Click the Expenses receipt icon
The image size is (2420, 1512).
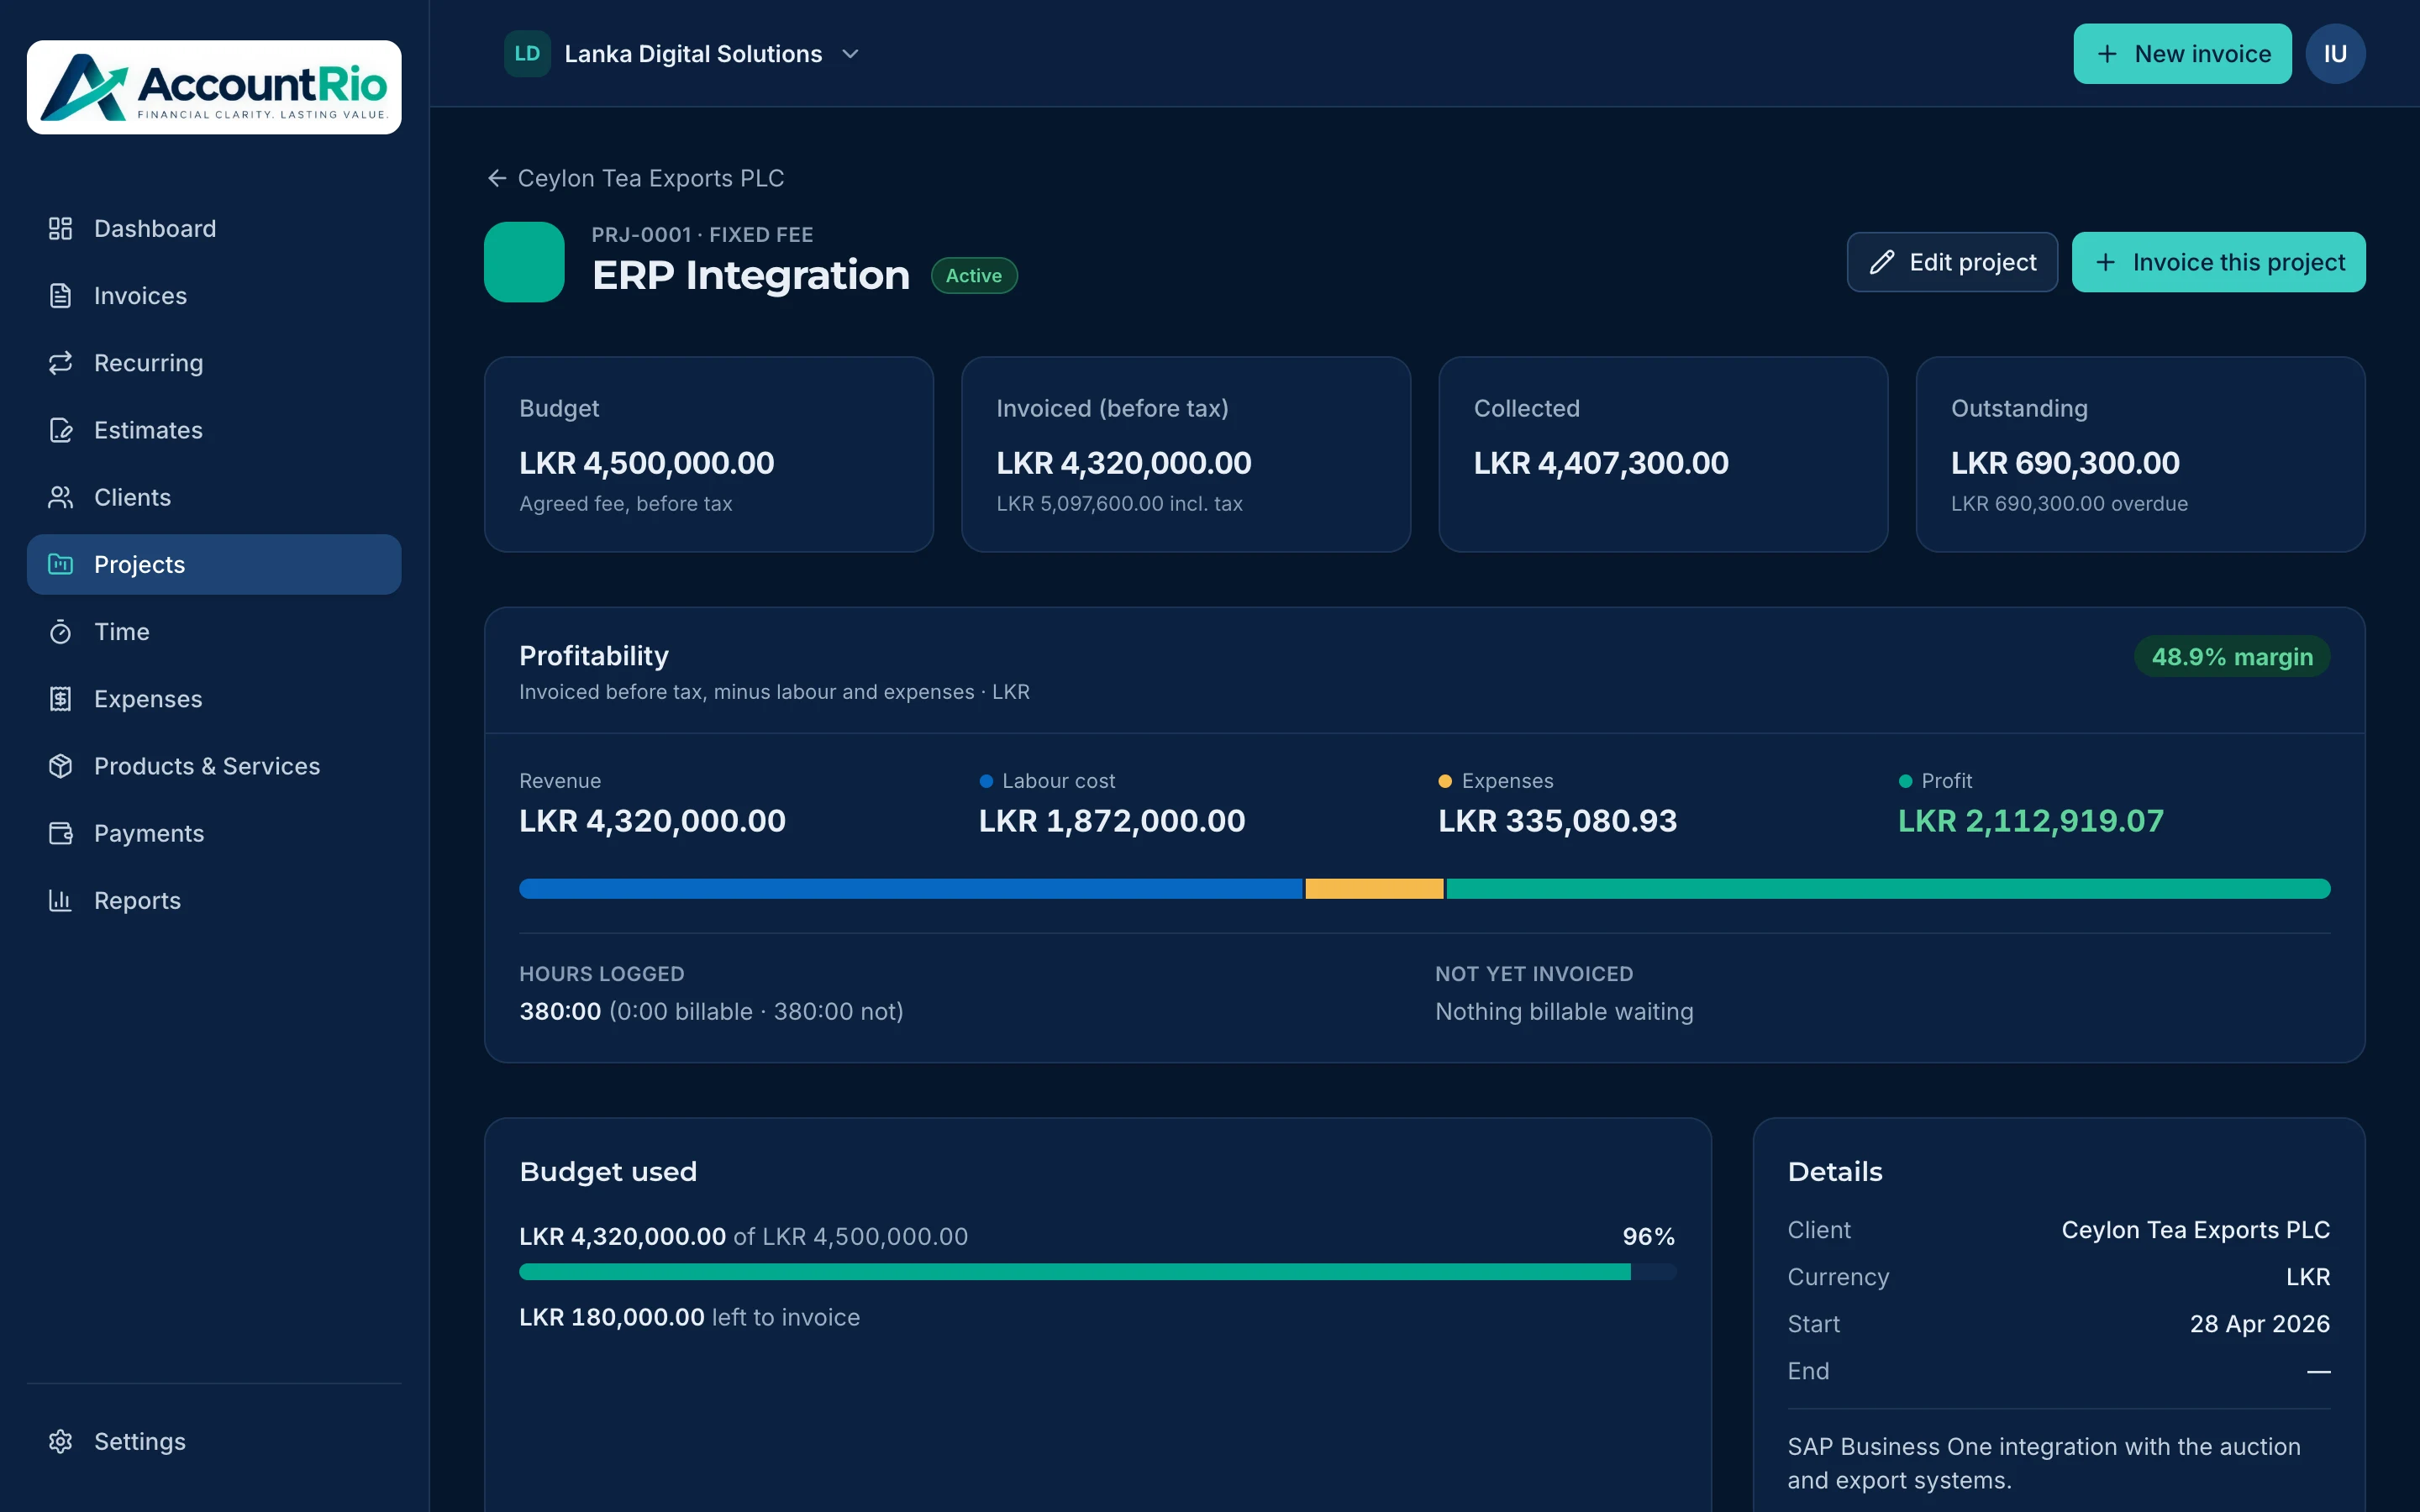tap(60, 699)
